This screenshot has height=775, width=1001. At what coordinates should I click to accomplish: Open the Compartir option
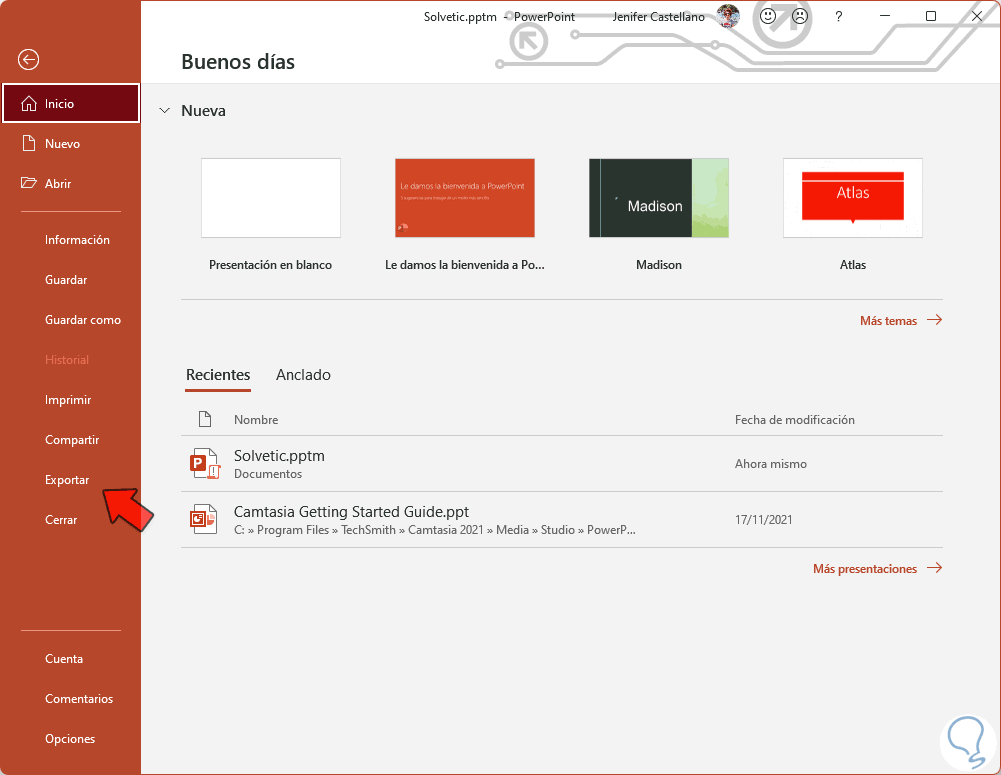[x=72, y=440]
